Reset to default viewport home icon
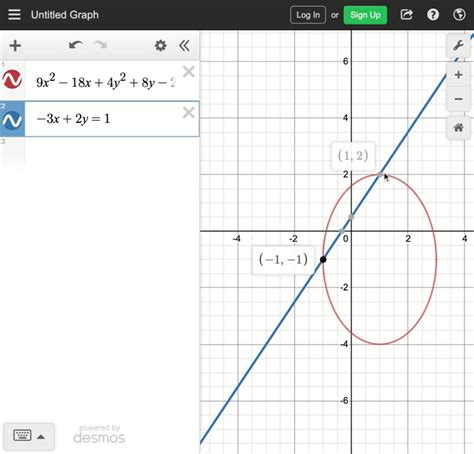This screenshot has height=454, width=474. click(458, 127)
